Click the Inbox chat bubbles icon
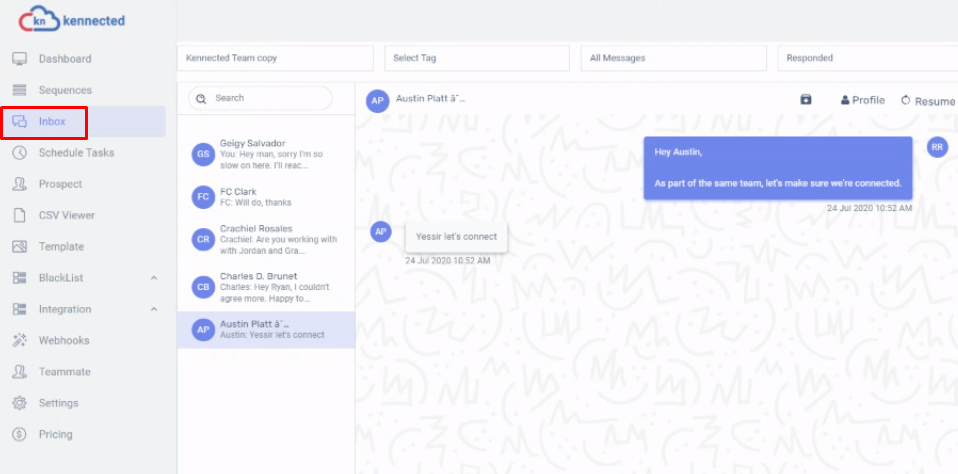Viewport: 958px width, 474px height. 20,122
